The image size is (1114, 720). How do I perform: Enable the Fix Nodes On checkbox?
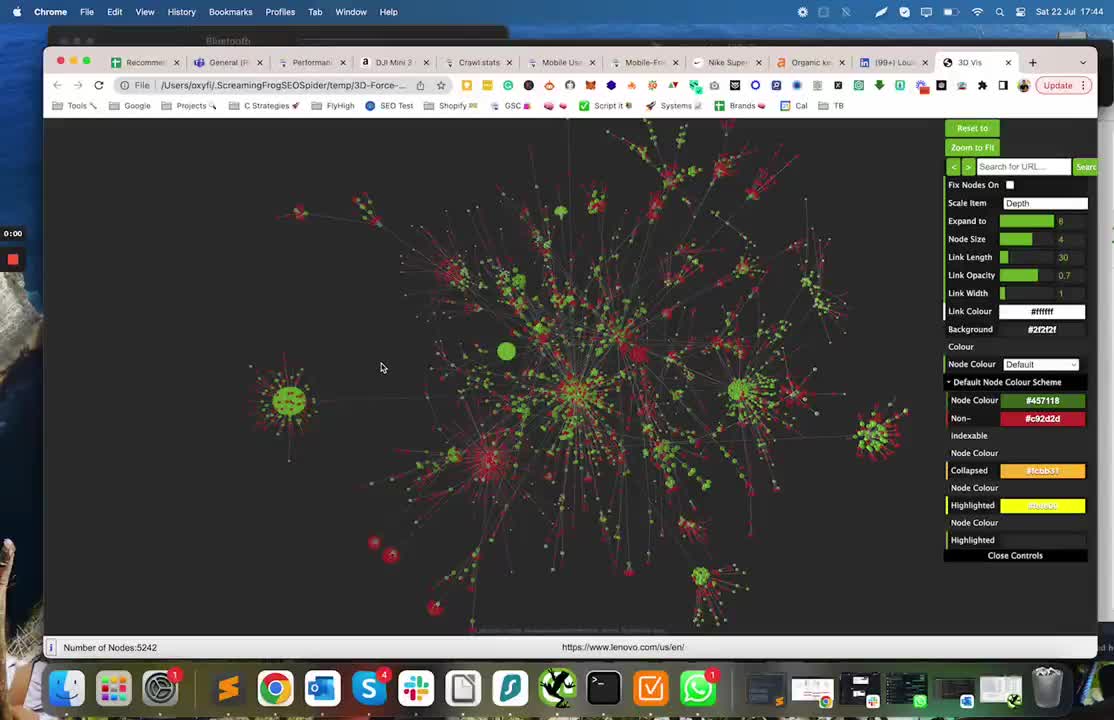tap(1010, 185)
